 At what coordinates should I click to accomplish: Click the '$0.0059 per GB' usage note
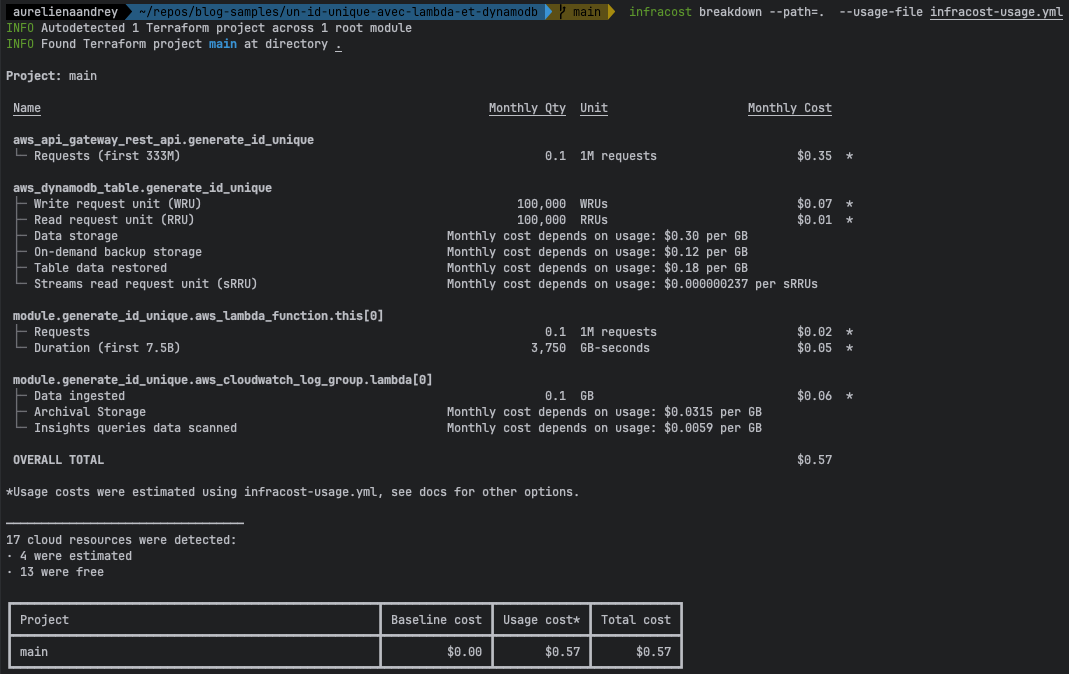pos(713,428)
